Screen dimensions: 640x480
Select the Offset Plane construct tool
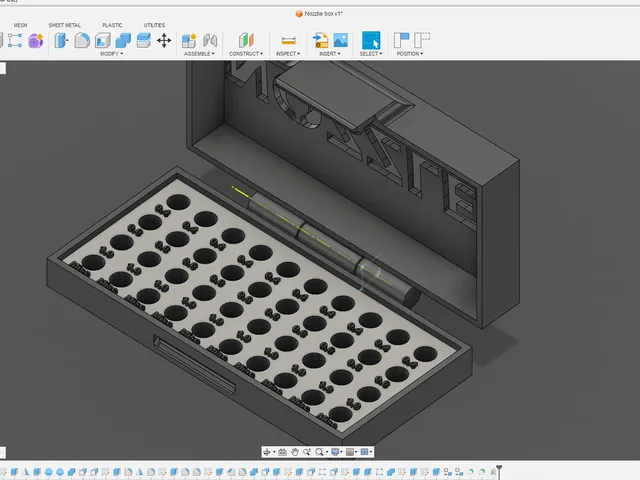point(246,40)
